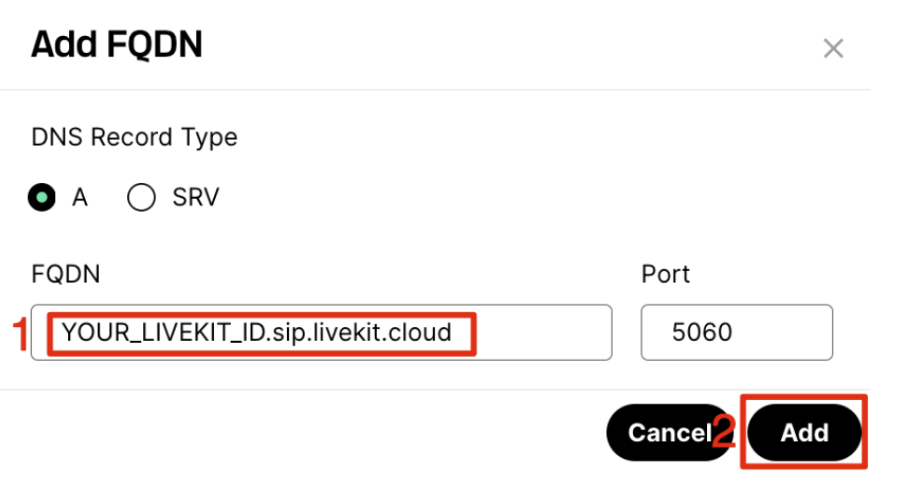Focus the Port input field

coord(736,332)
